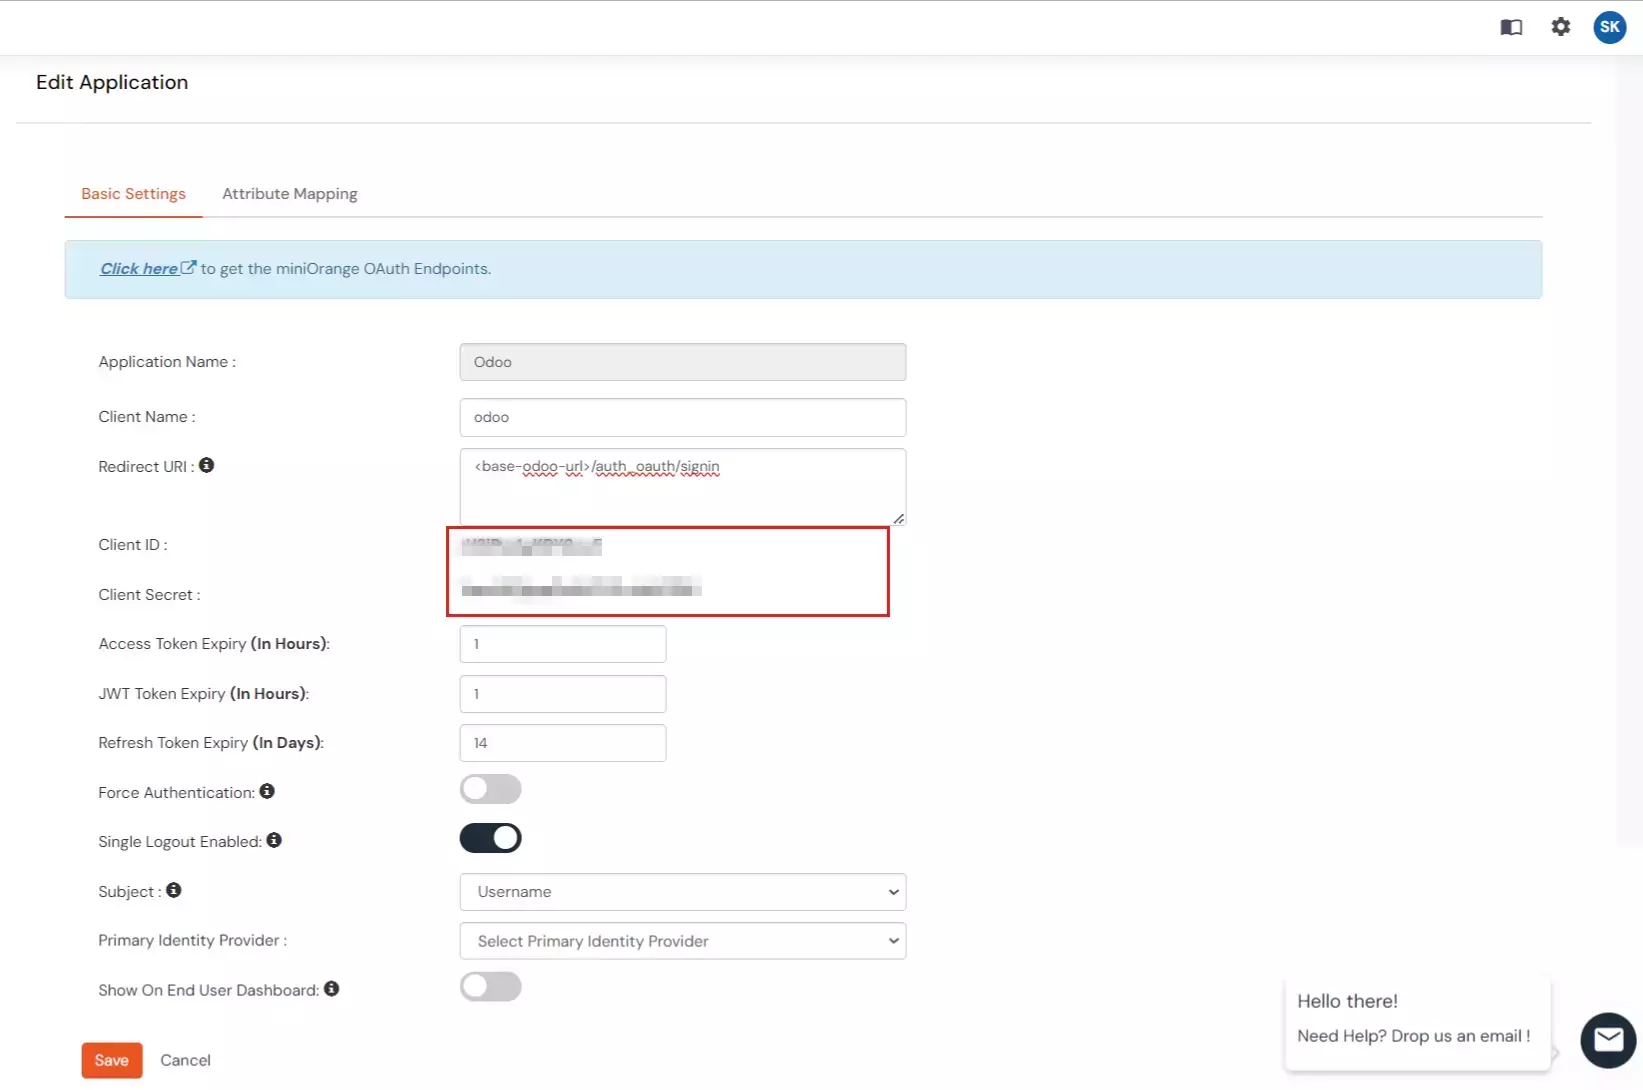Click the info icon beside Subject
The width and height of the screenshot is (1643, 1090).
[x=173, y=890]
